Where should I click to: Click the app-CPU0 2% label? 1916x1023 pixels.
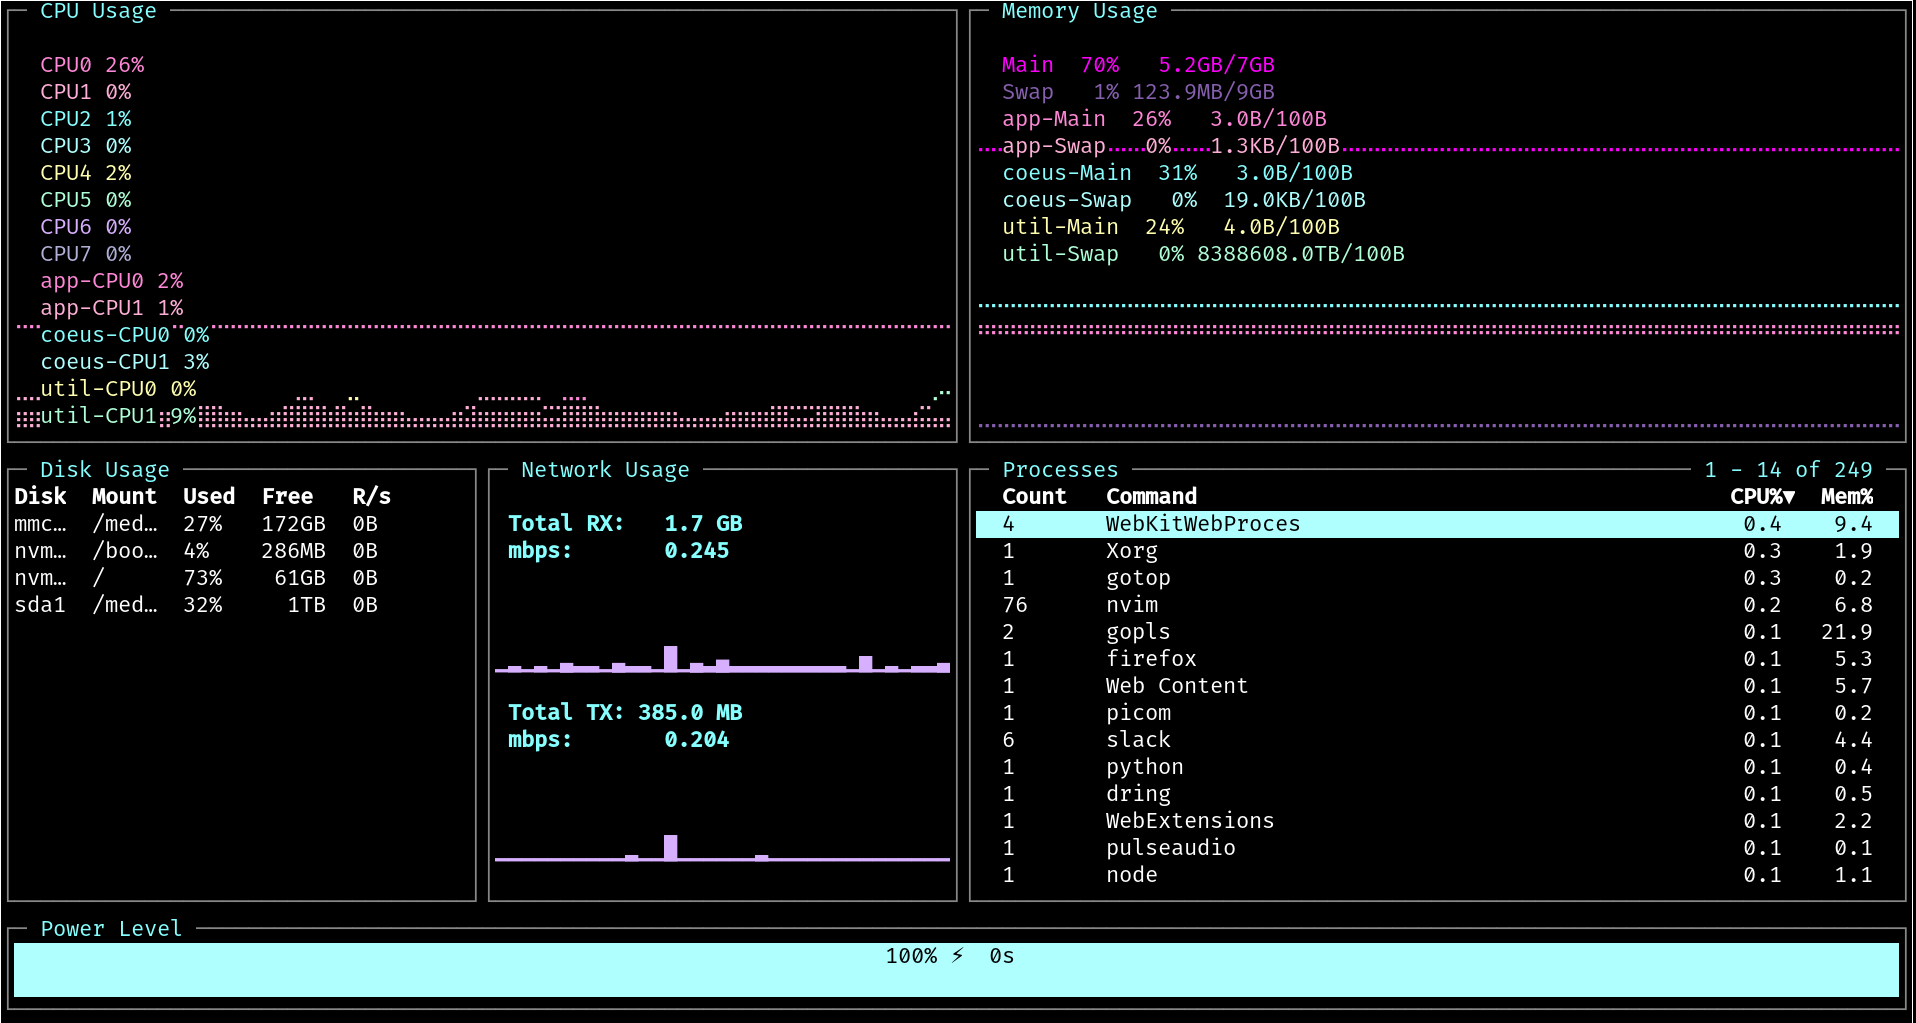tap(112, 281)
